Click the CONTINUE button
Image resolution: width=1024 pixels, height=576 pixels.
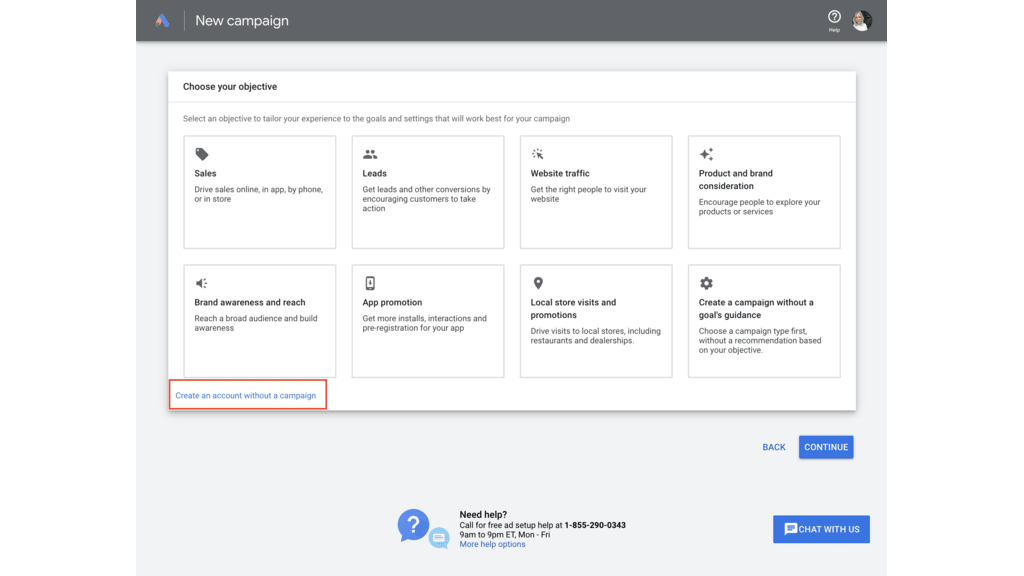(x=826, y=447)
